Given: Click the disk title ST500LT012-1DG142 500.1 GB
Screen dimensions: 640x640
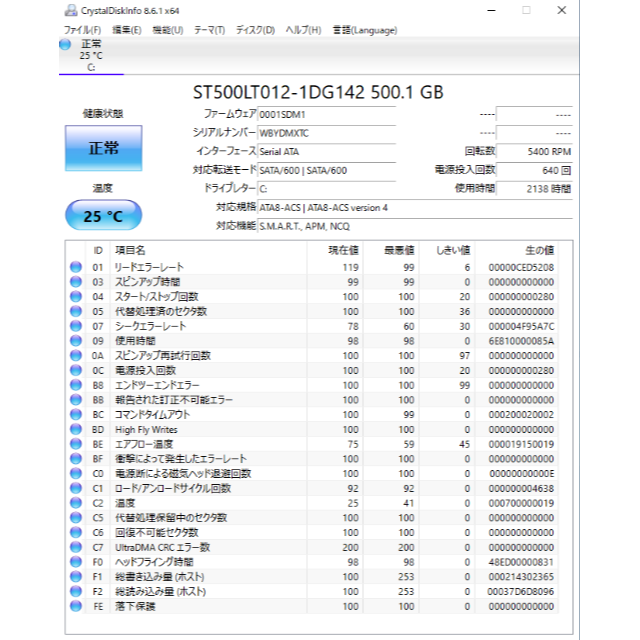Looking at the screenshot, I should click(318, 92).
